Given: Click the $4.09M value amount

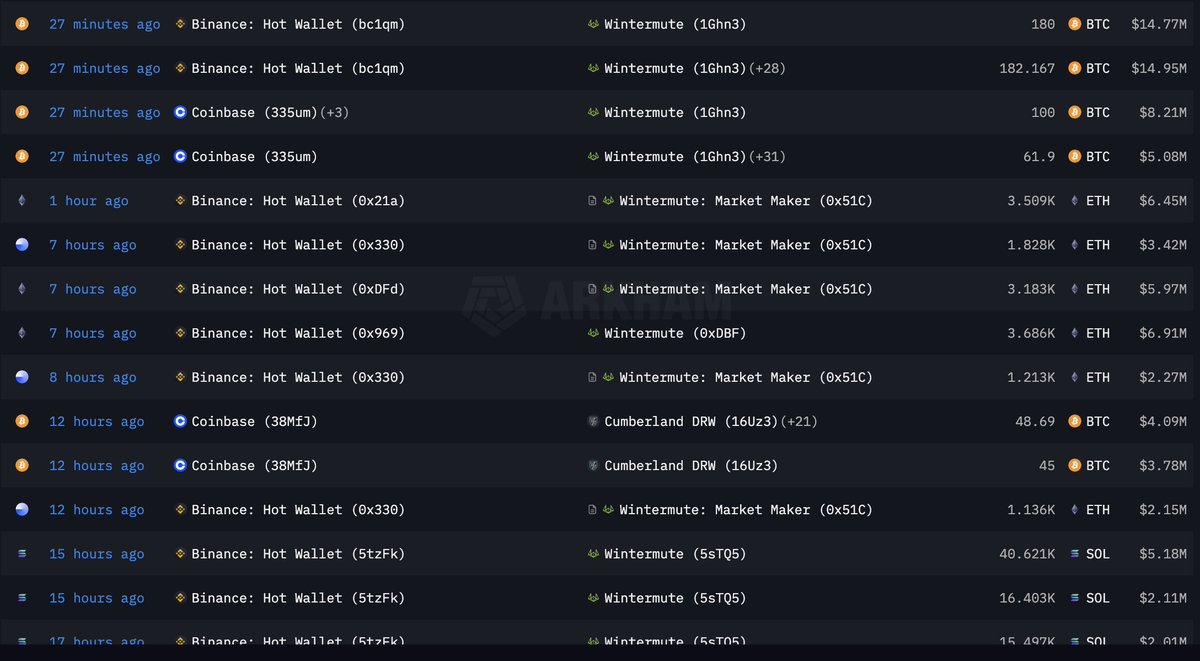Looking at the screenshot, I should point(1162,422).
